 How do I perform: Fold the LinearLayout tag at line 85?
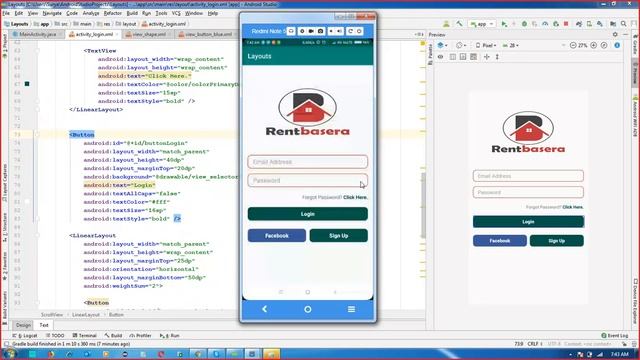37,236
